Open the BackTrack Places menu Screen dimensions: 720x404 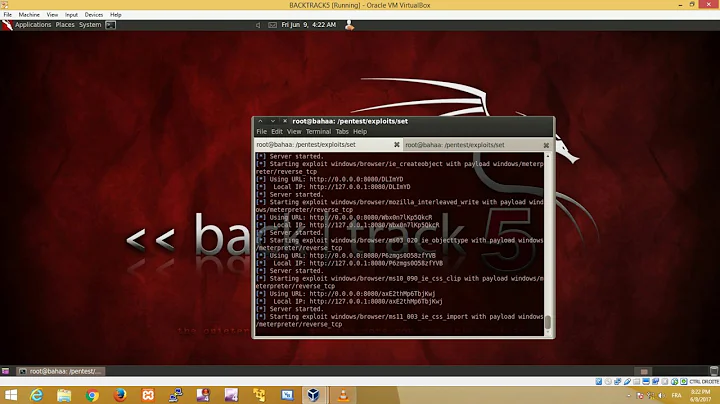coord(65,25)
